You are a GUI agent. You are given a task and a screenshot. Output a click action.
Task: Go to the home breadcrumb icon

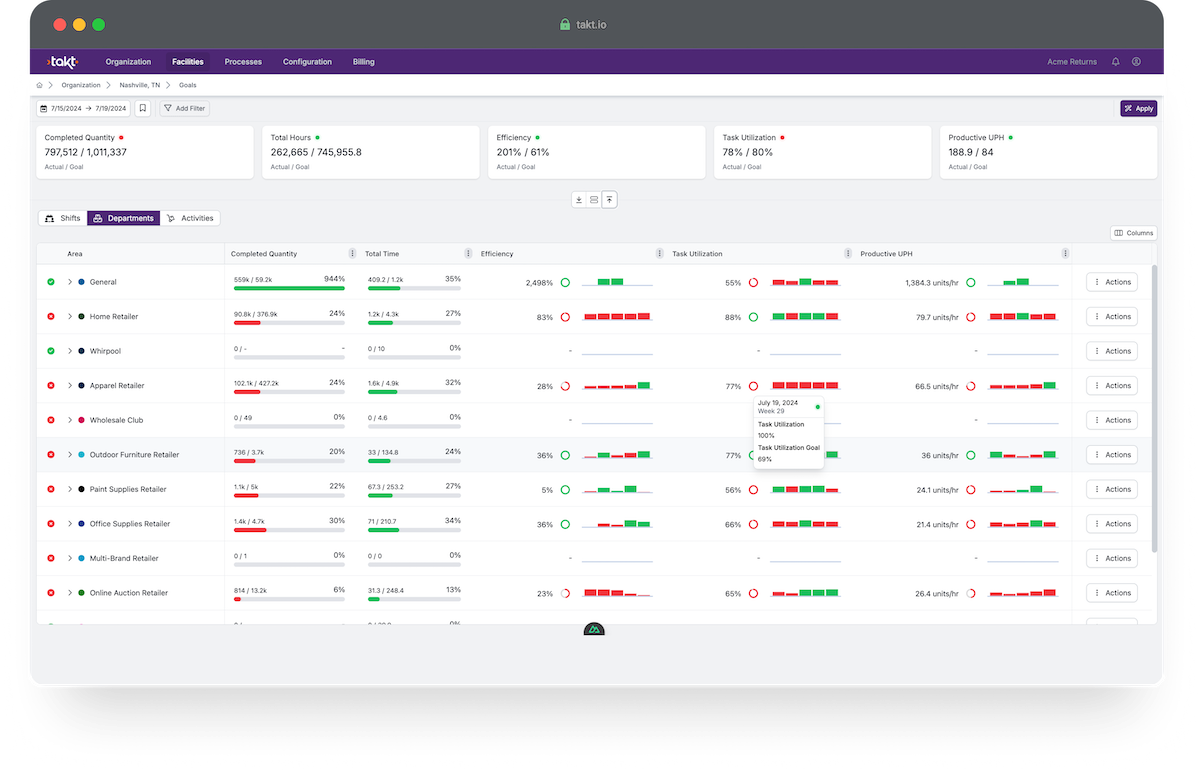40,85
